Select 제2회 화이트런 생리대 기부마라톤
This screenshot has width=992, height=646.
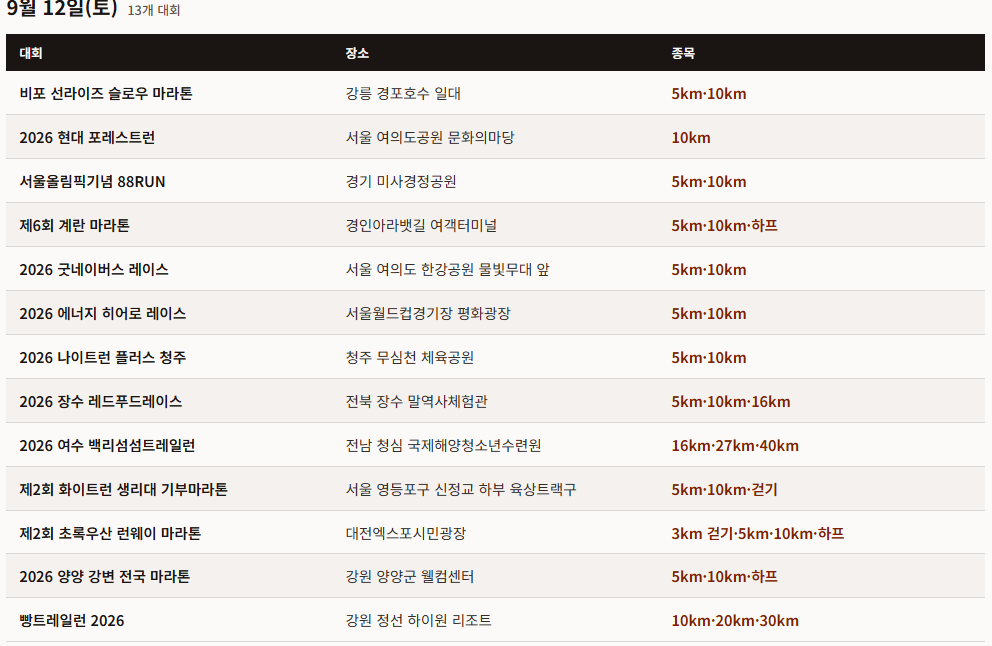(x=123, y=490)
